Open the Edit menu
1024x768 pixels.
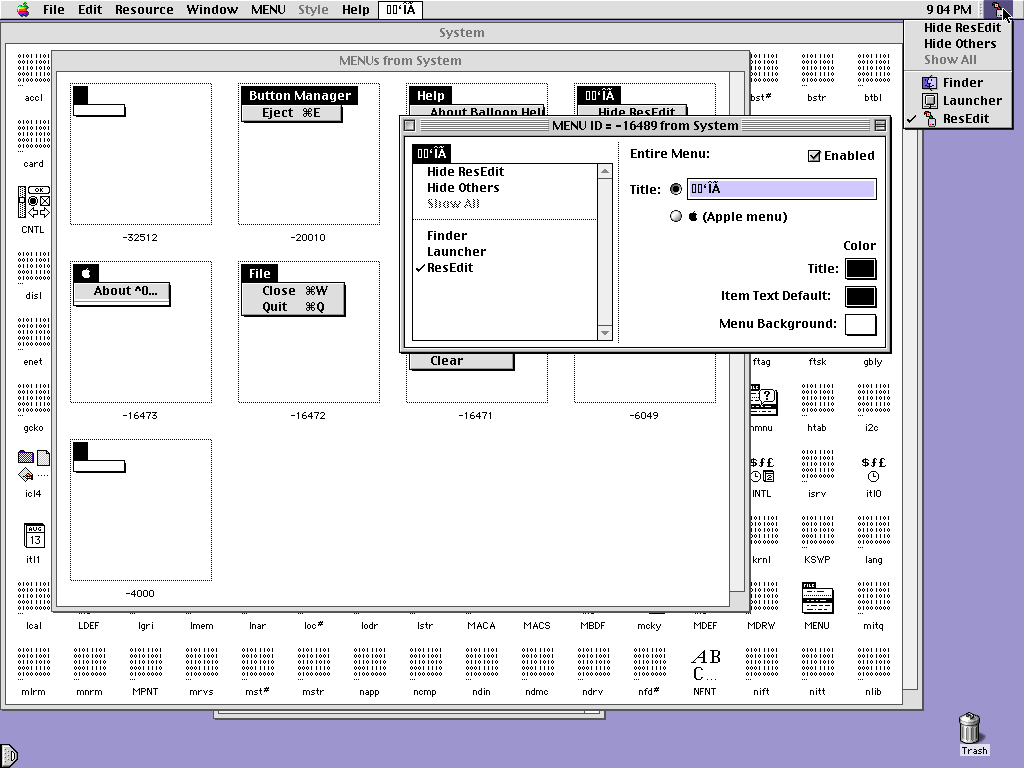(90, 9)
